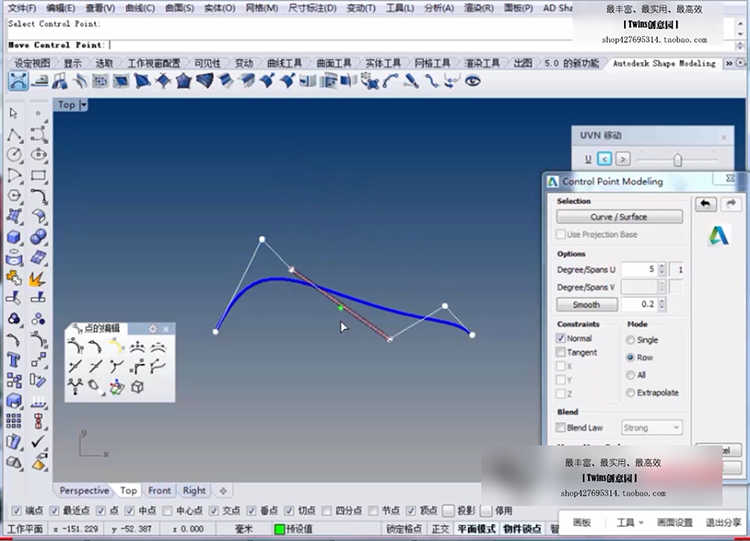Click the U decrease arrow in UVN 移动
Screen dimensions: 750x541
click(x=605, y=159)
